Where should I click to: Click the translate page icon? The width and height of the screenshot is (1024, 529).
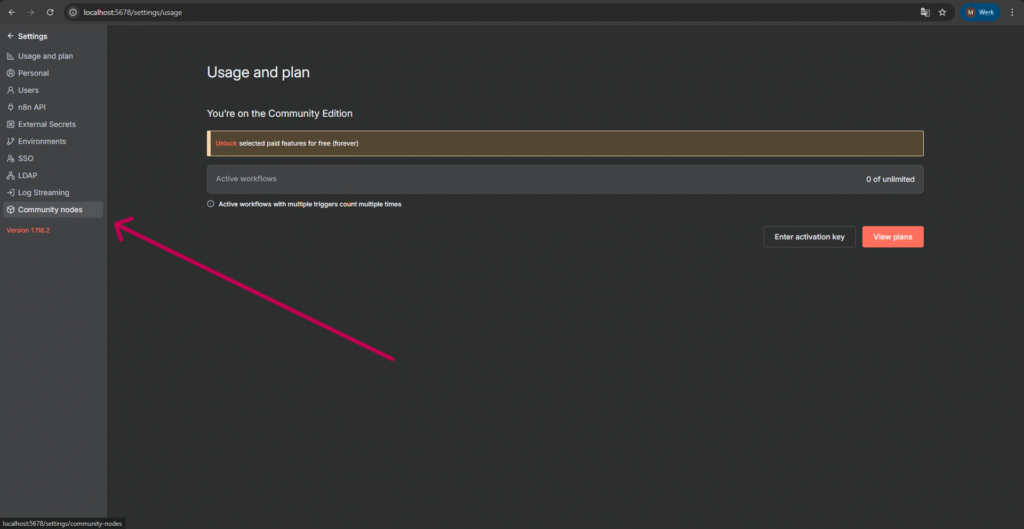pos(925,12)
